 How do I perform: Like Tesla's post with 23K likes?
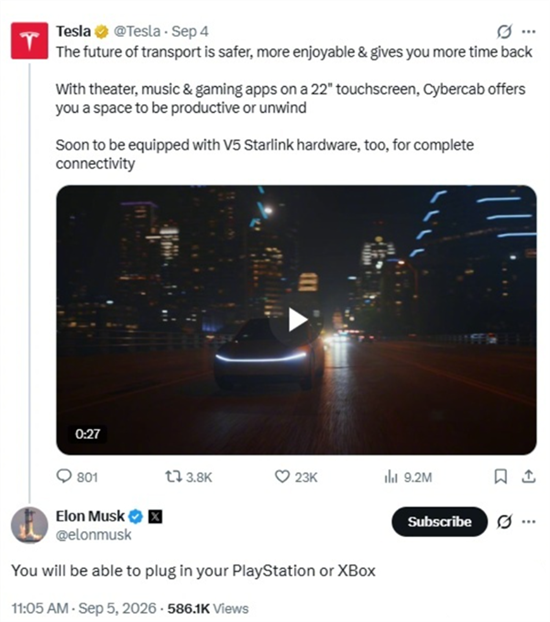pos(296,477)
